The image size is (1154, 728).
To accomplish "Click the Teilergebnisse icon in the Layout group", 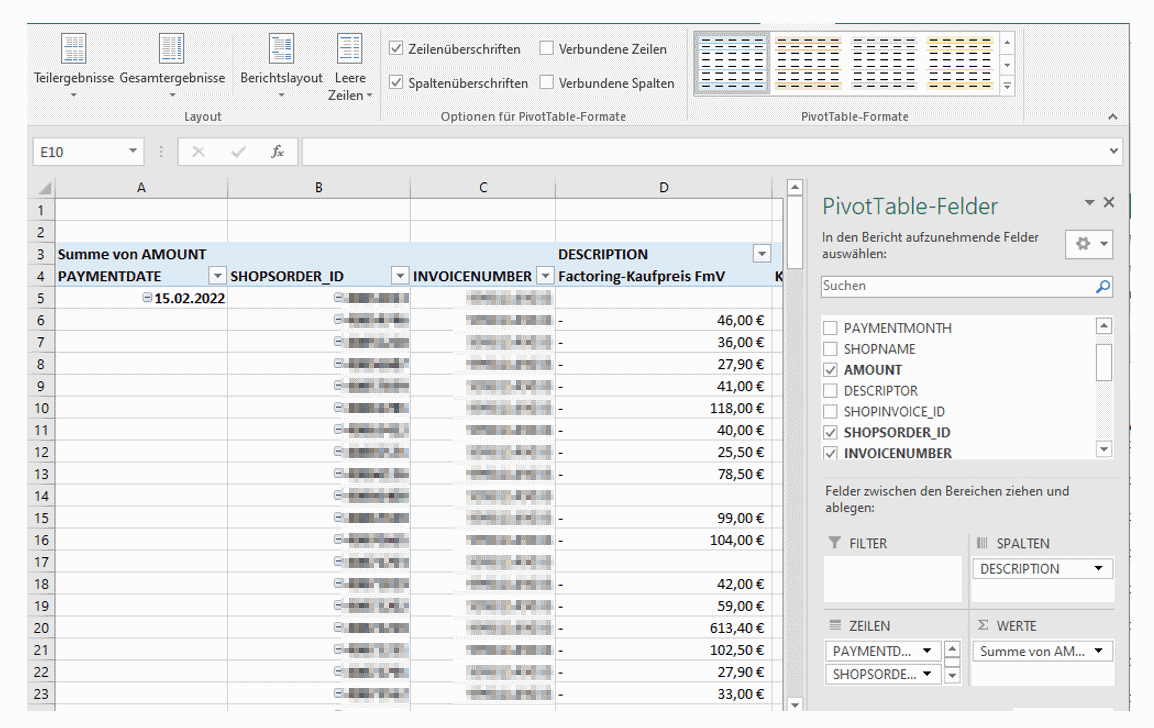I will coord(75,48).
